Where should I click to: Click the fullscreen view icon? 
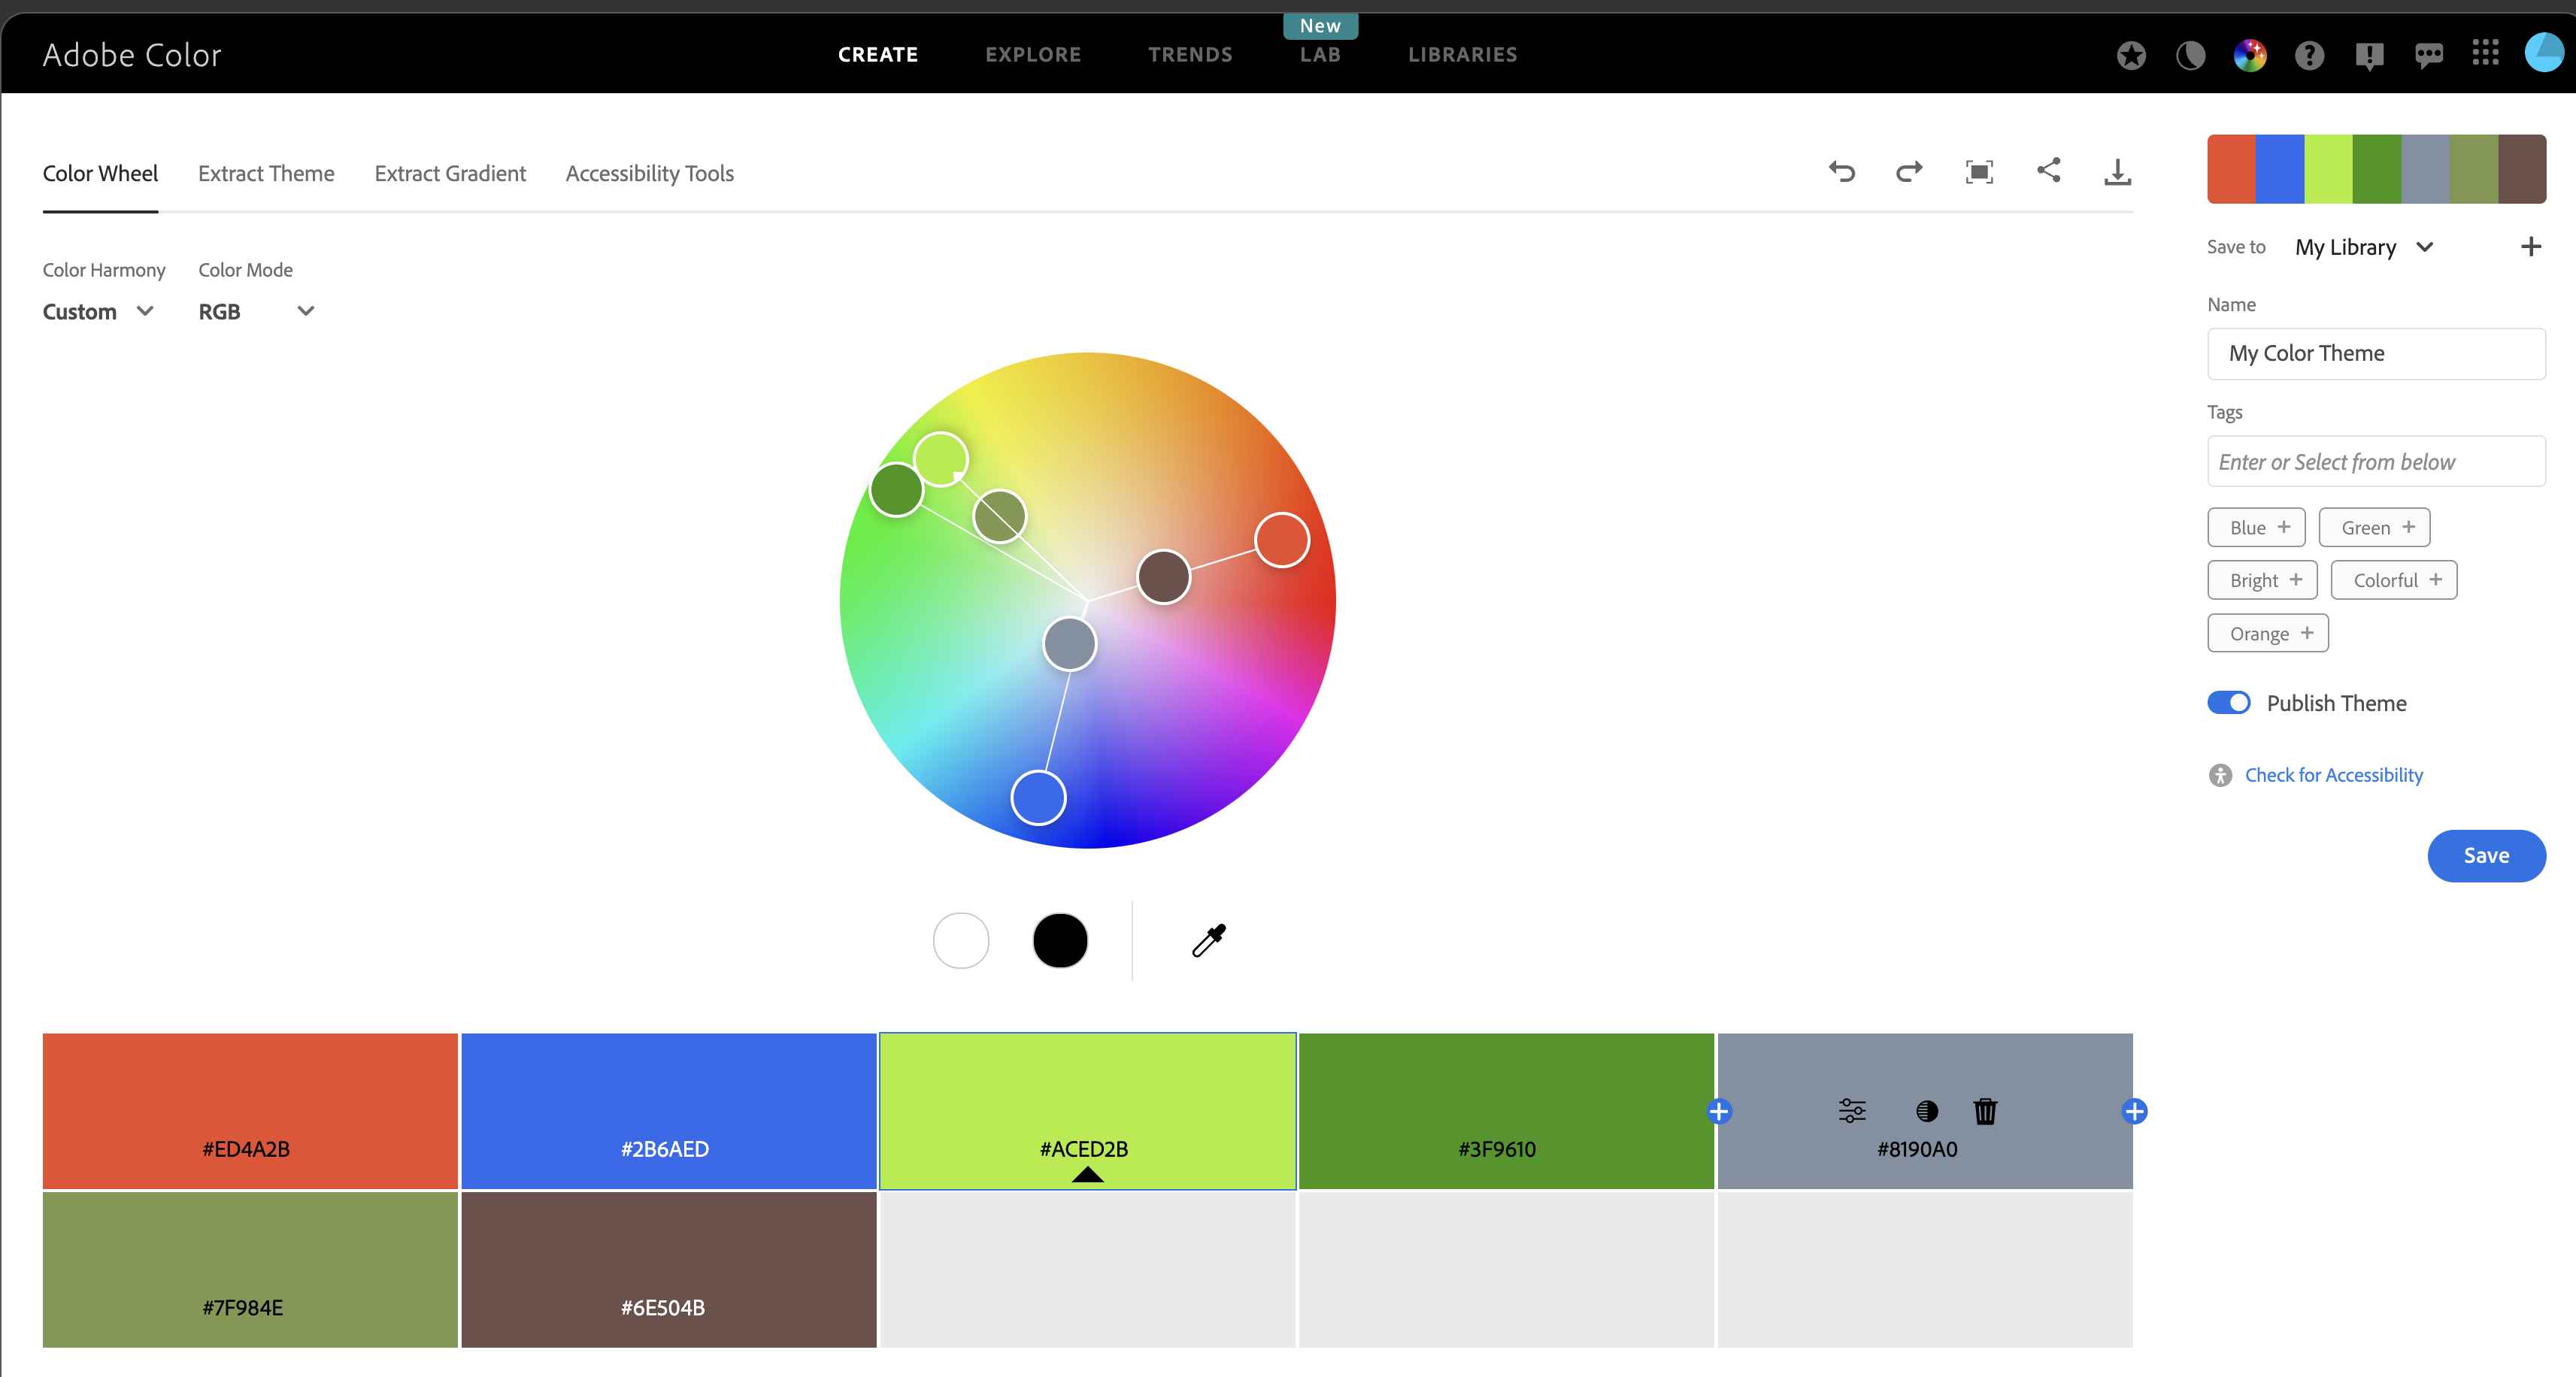click(1979, 172)
